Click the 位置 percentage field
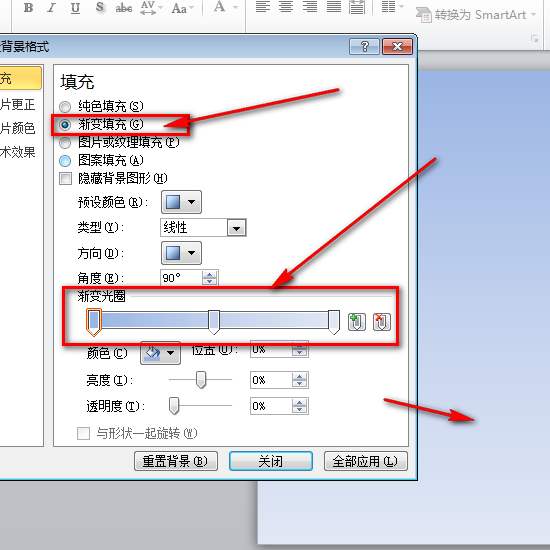This screenshot has width=550, height=550. point(270,349)
